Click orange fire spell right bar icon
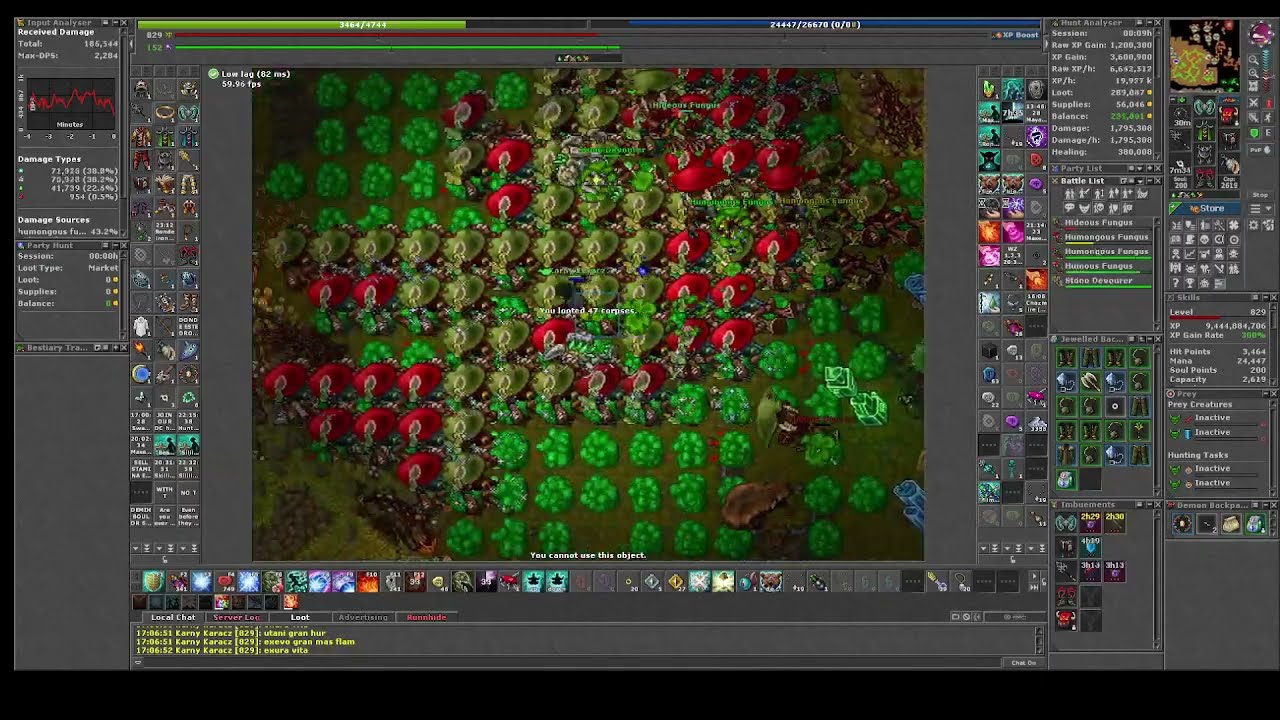Screen dimensions: 1280x720 990,232
